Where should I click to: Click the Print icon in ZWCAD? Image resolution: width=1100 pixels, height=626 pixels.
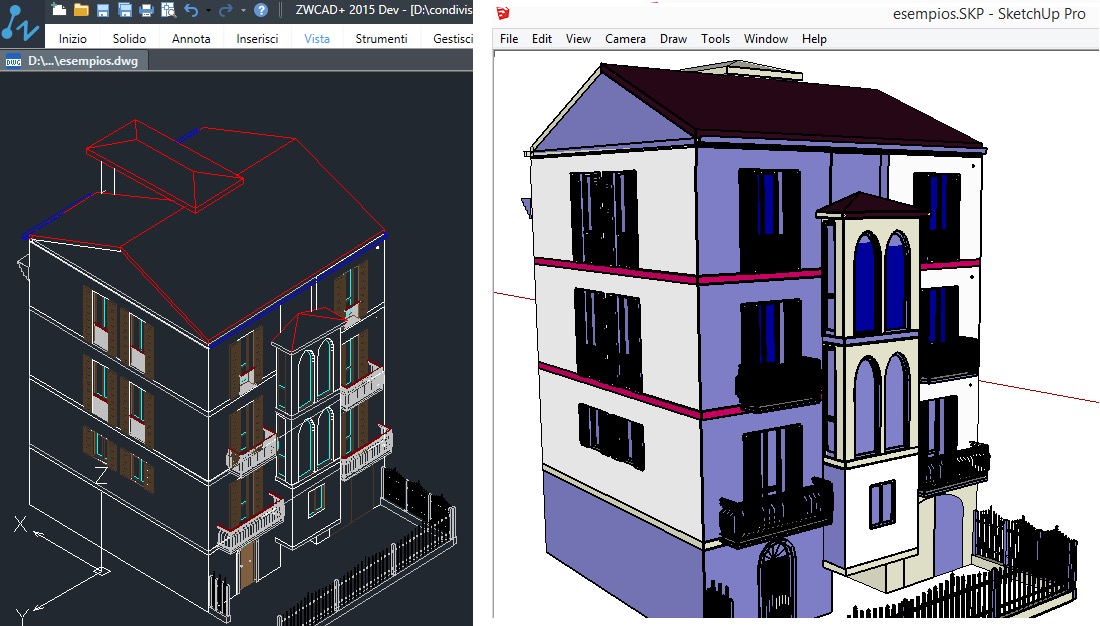[x=146, y=10]
